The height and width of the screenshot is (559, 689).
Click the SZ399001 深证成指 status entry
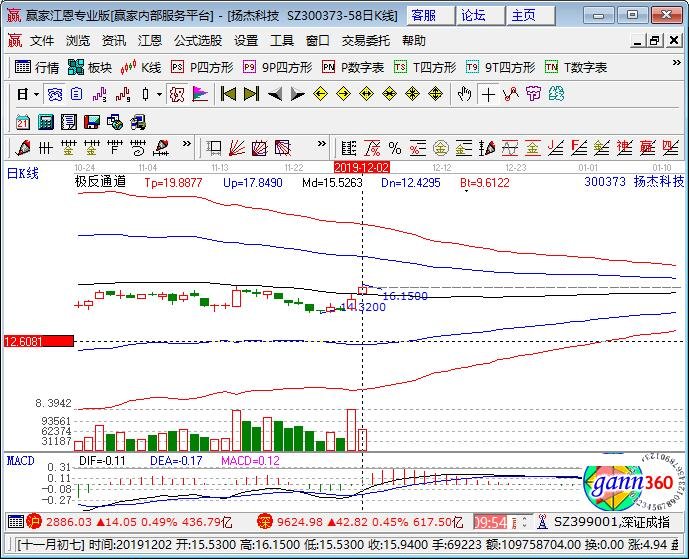[612, 522]
